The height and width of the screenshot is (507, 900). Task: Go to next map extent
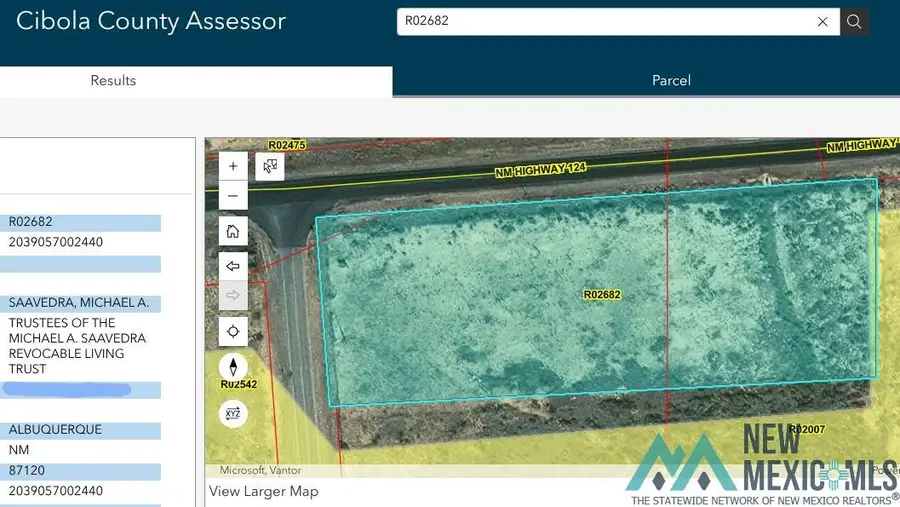coord(233,296)
